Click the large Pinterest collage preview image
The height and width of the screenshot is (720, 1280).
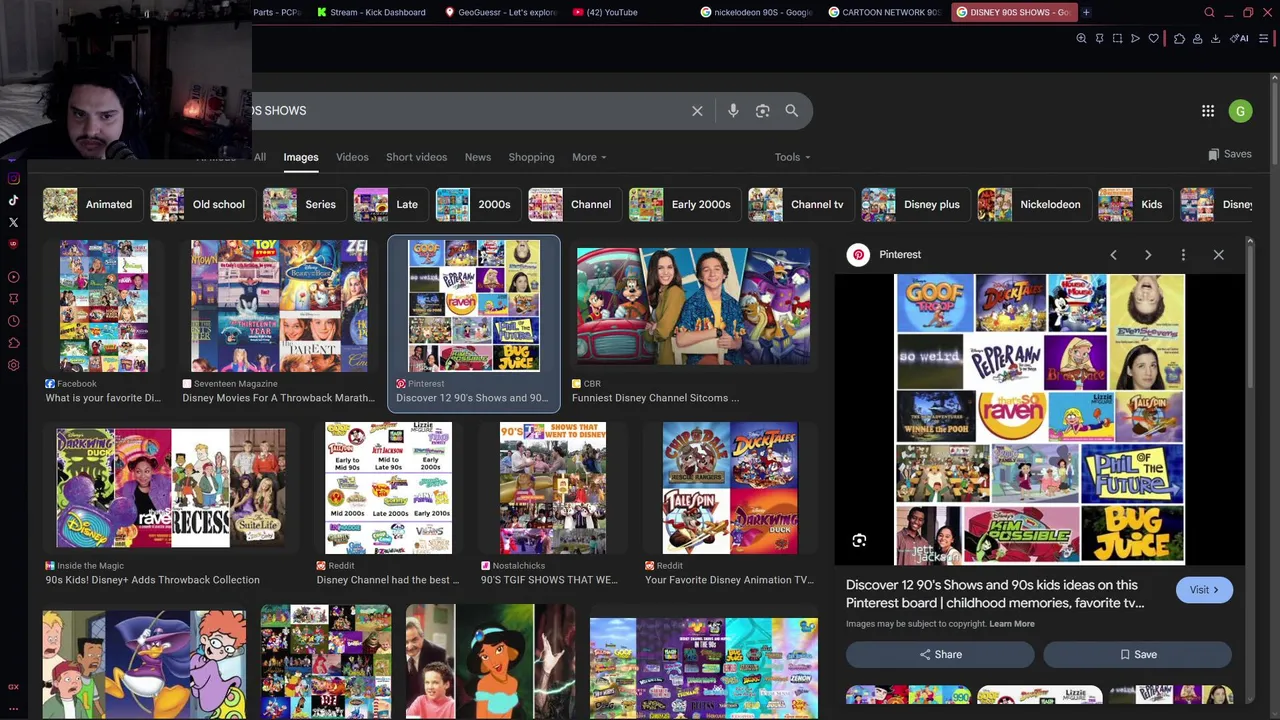1040,419
